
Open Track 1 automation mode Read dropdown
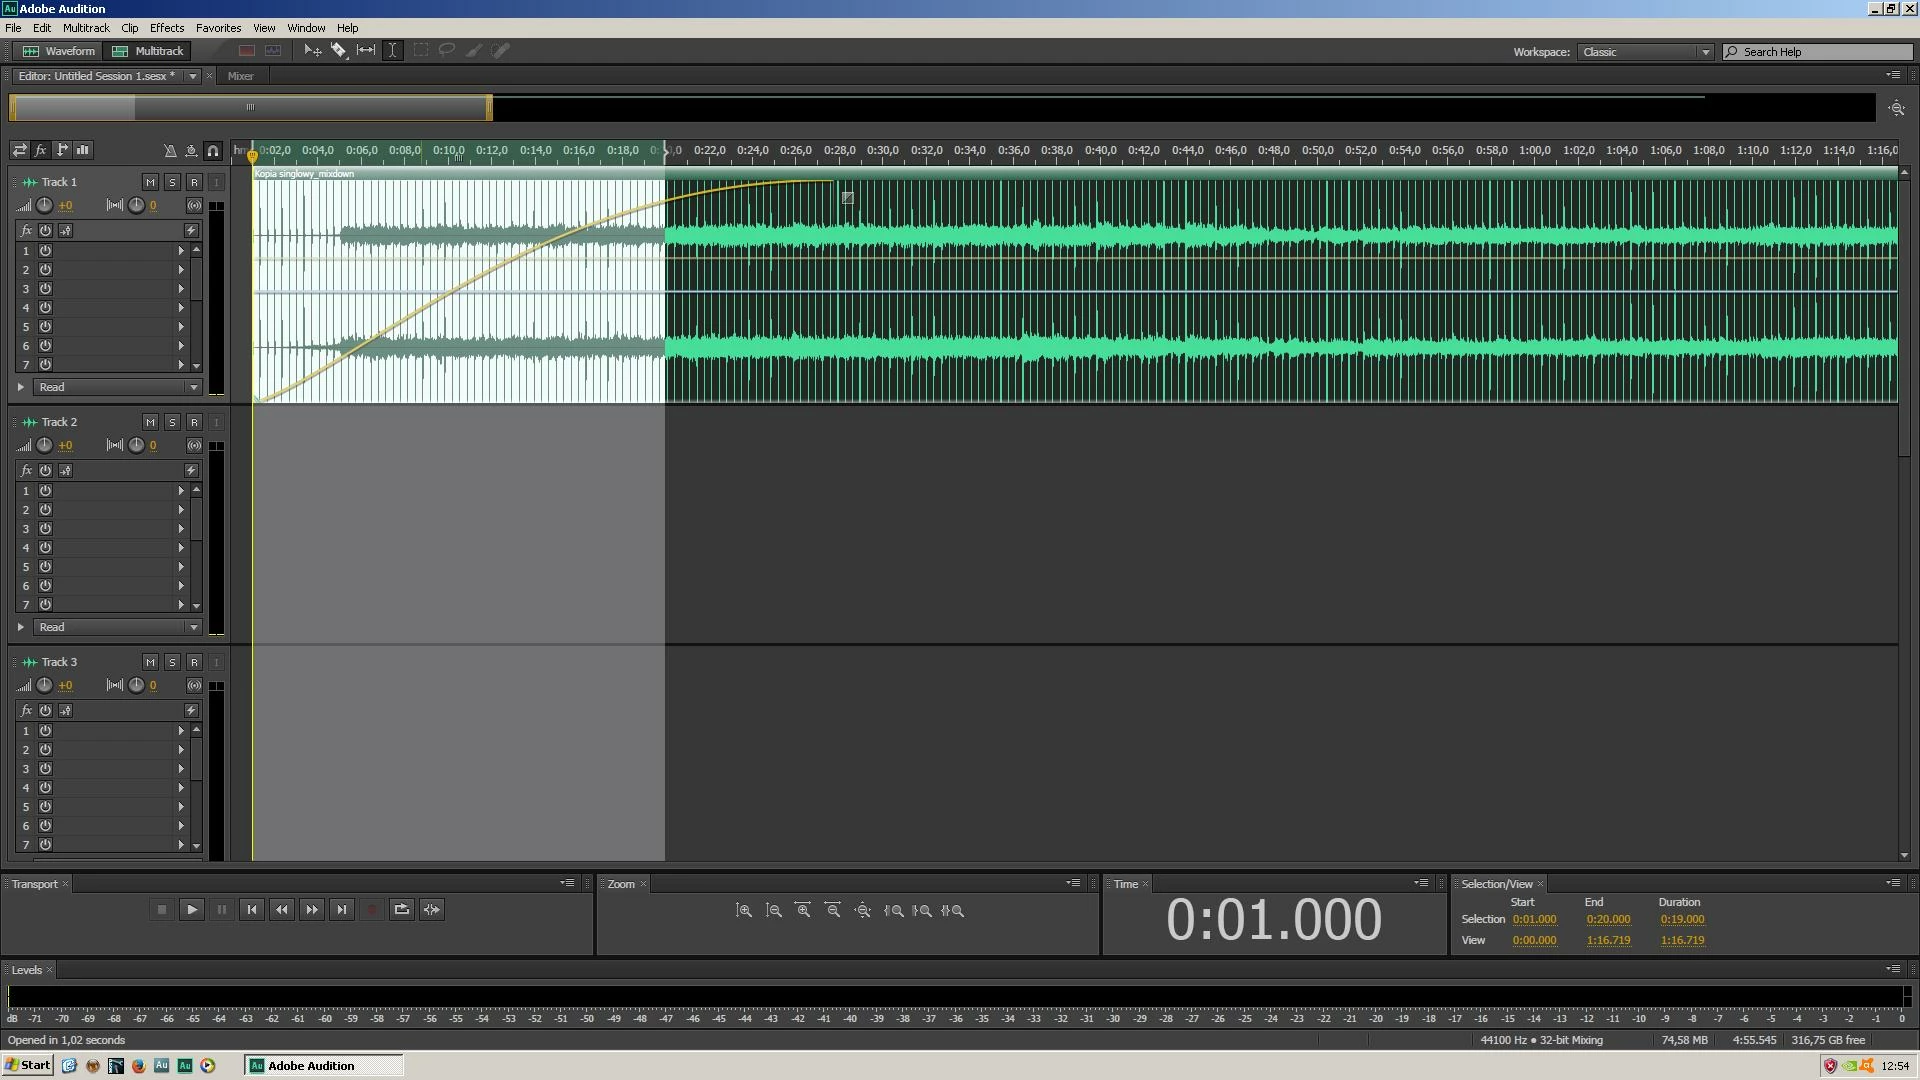point(118,388)
